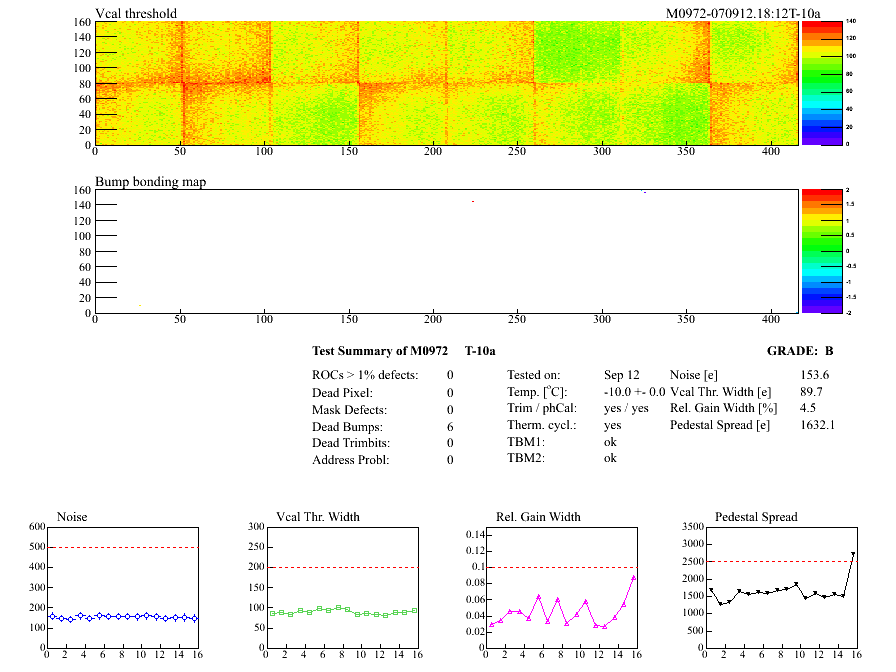This screenshot has width=896, height=672.
Task: Click the Bump bonding map color scale
Action: 813,250
